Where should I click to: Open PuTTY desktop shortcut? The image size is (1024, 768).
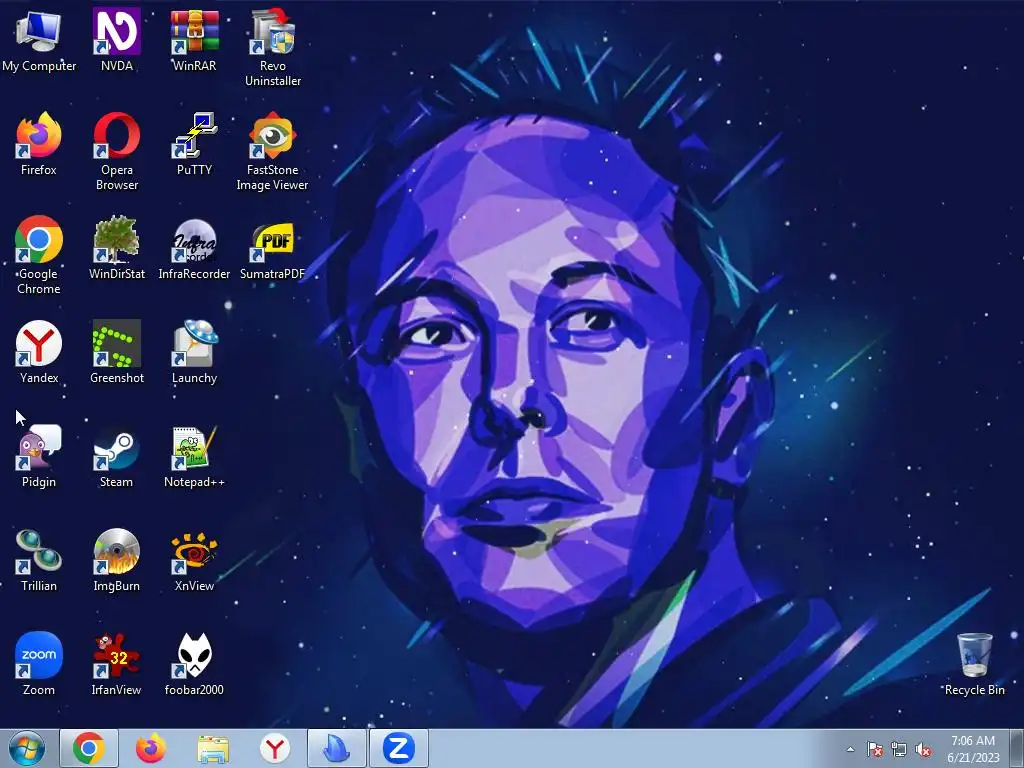click(x=194, y=144)
